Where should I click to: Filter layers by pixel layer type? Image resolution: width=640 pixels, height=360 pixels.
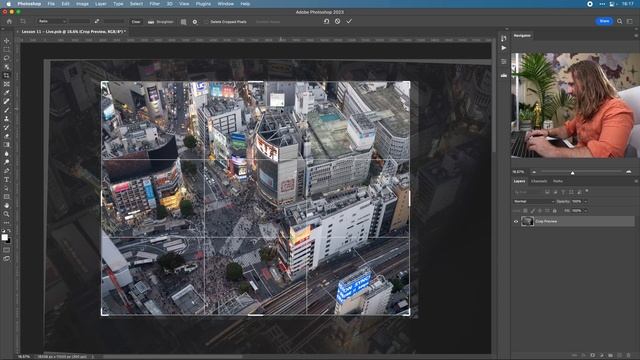click(547, 192)
